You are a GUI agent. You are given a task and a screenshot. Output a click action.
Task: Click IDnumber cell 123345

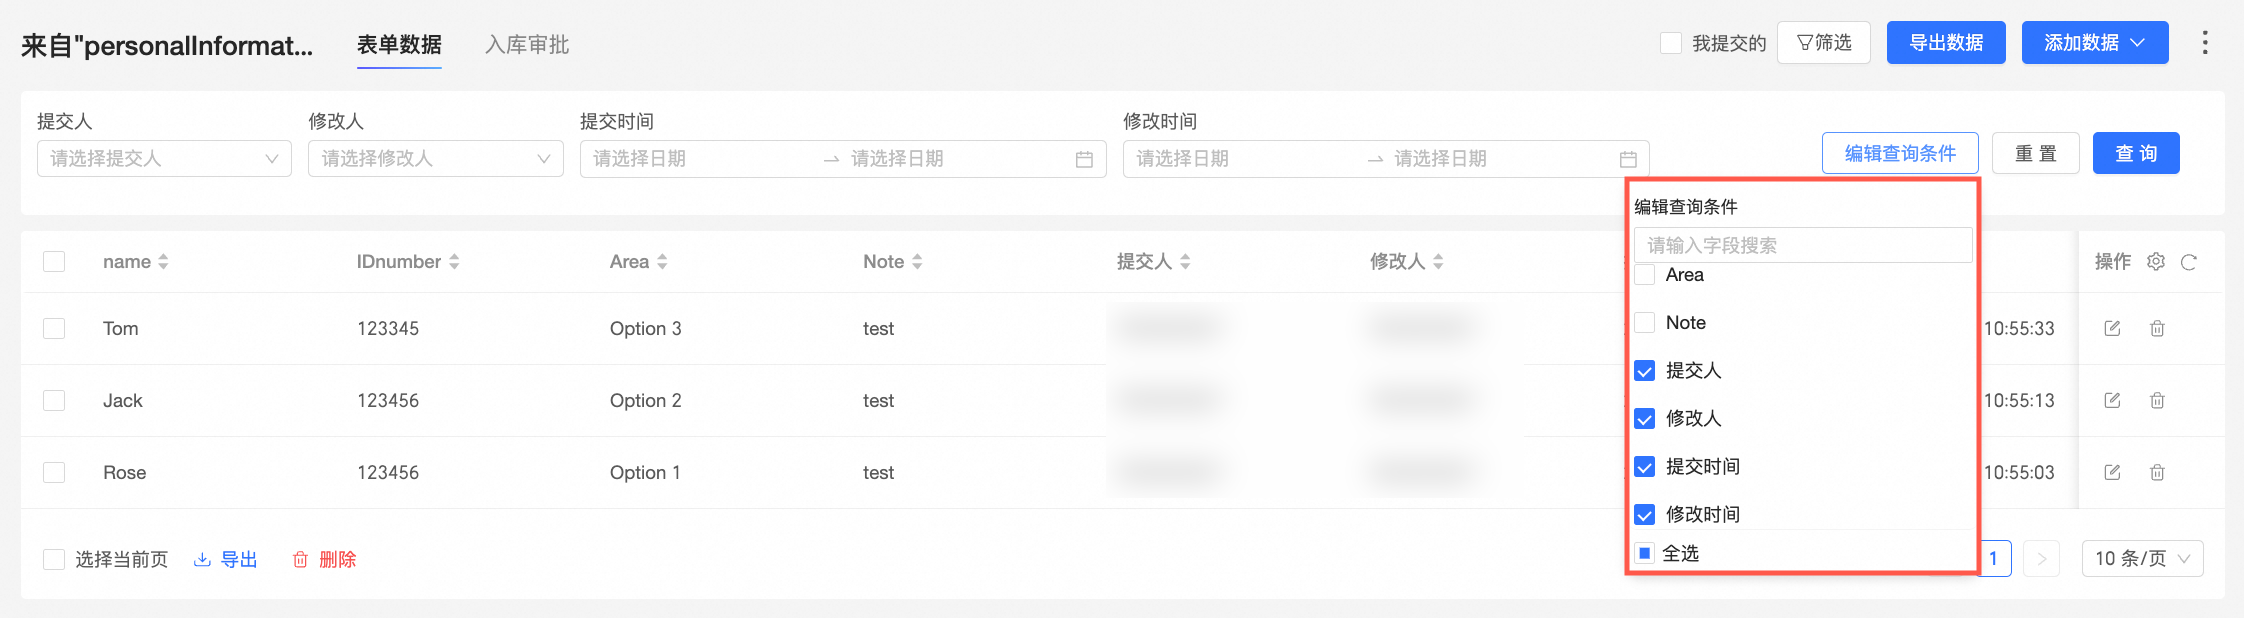(388, 328)
